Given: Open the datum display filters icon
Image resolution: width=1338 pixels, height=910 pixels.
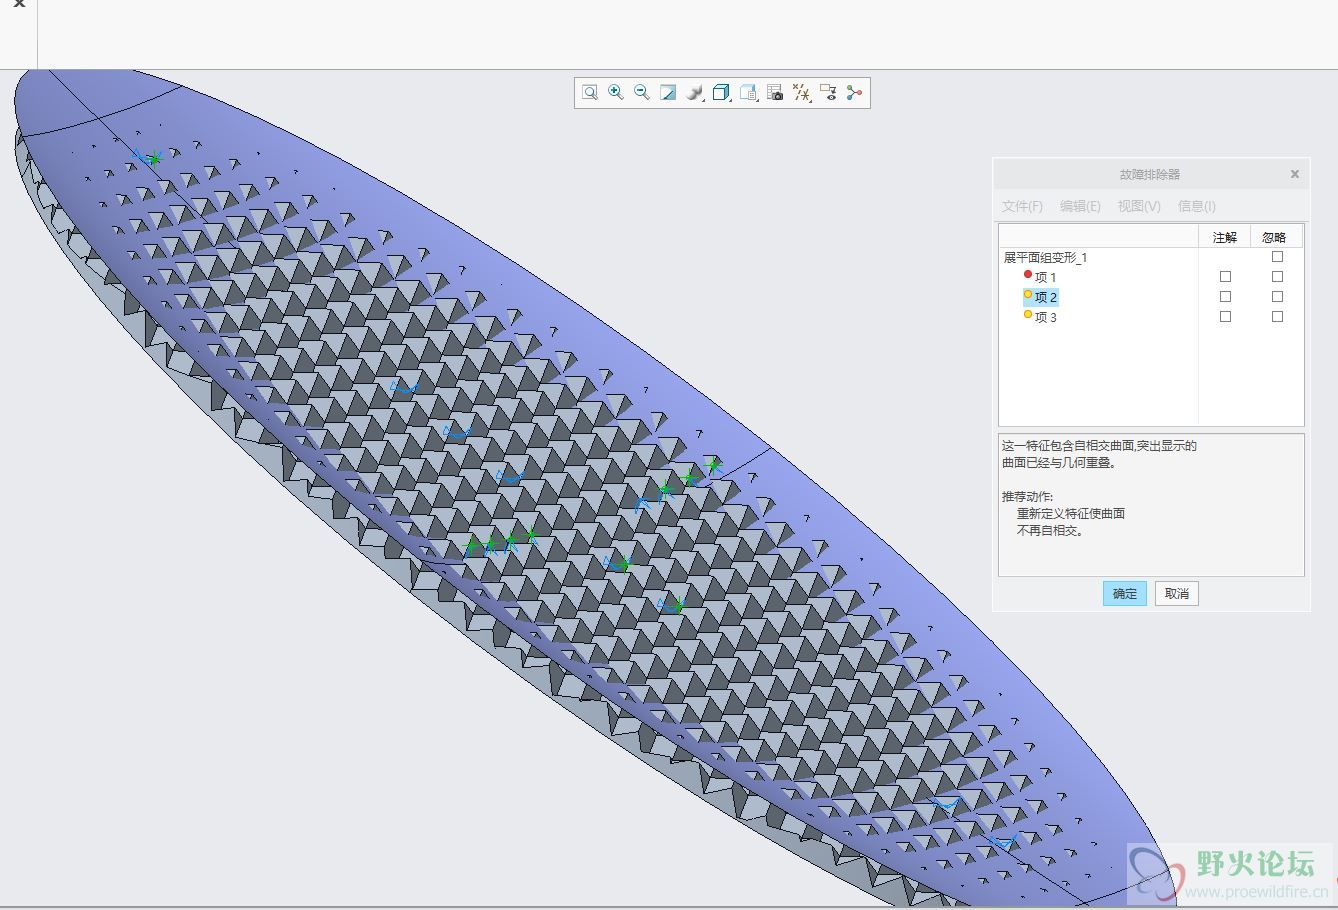Looking at the screenshot, I should pos(801,93).
